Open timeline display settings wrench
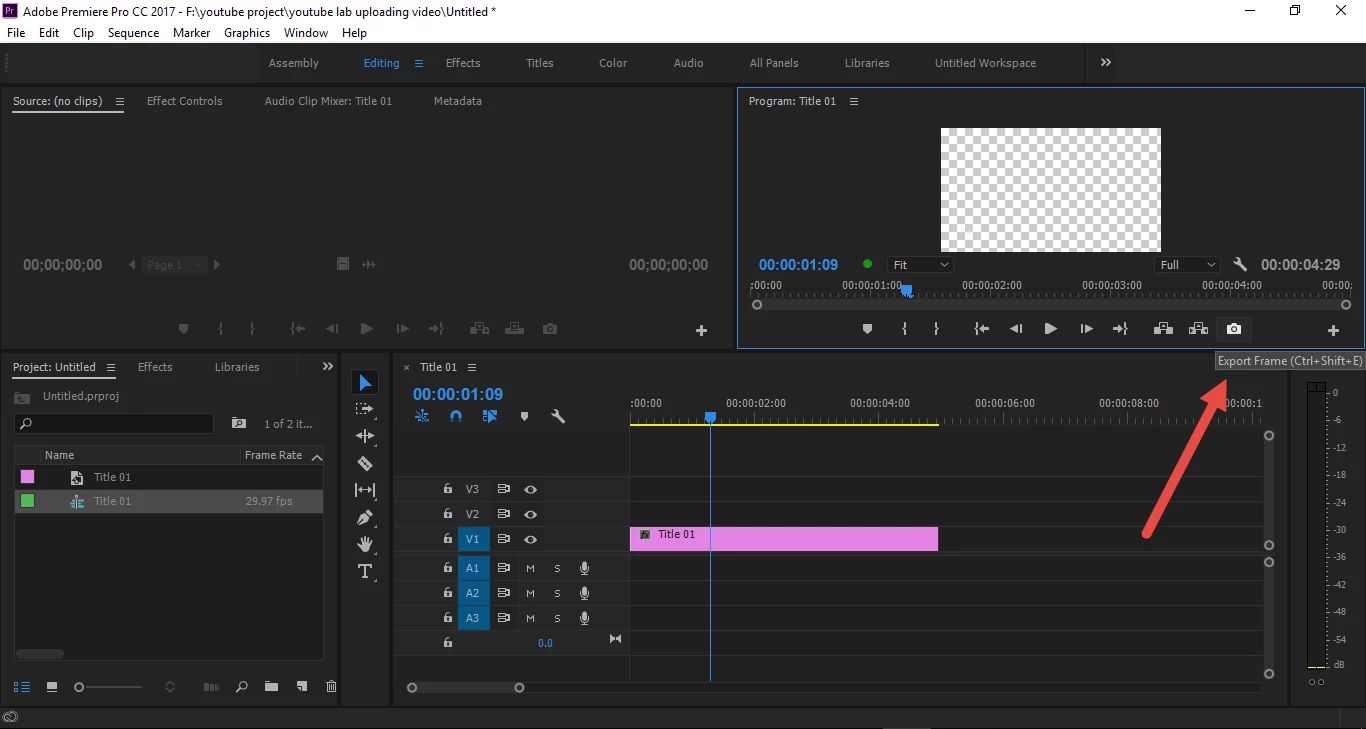Viewport: 1366px width, 729px height. 558,416
